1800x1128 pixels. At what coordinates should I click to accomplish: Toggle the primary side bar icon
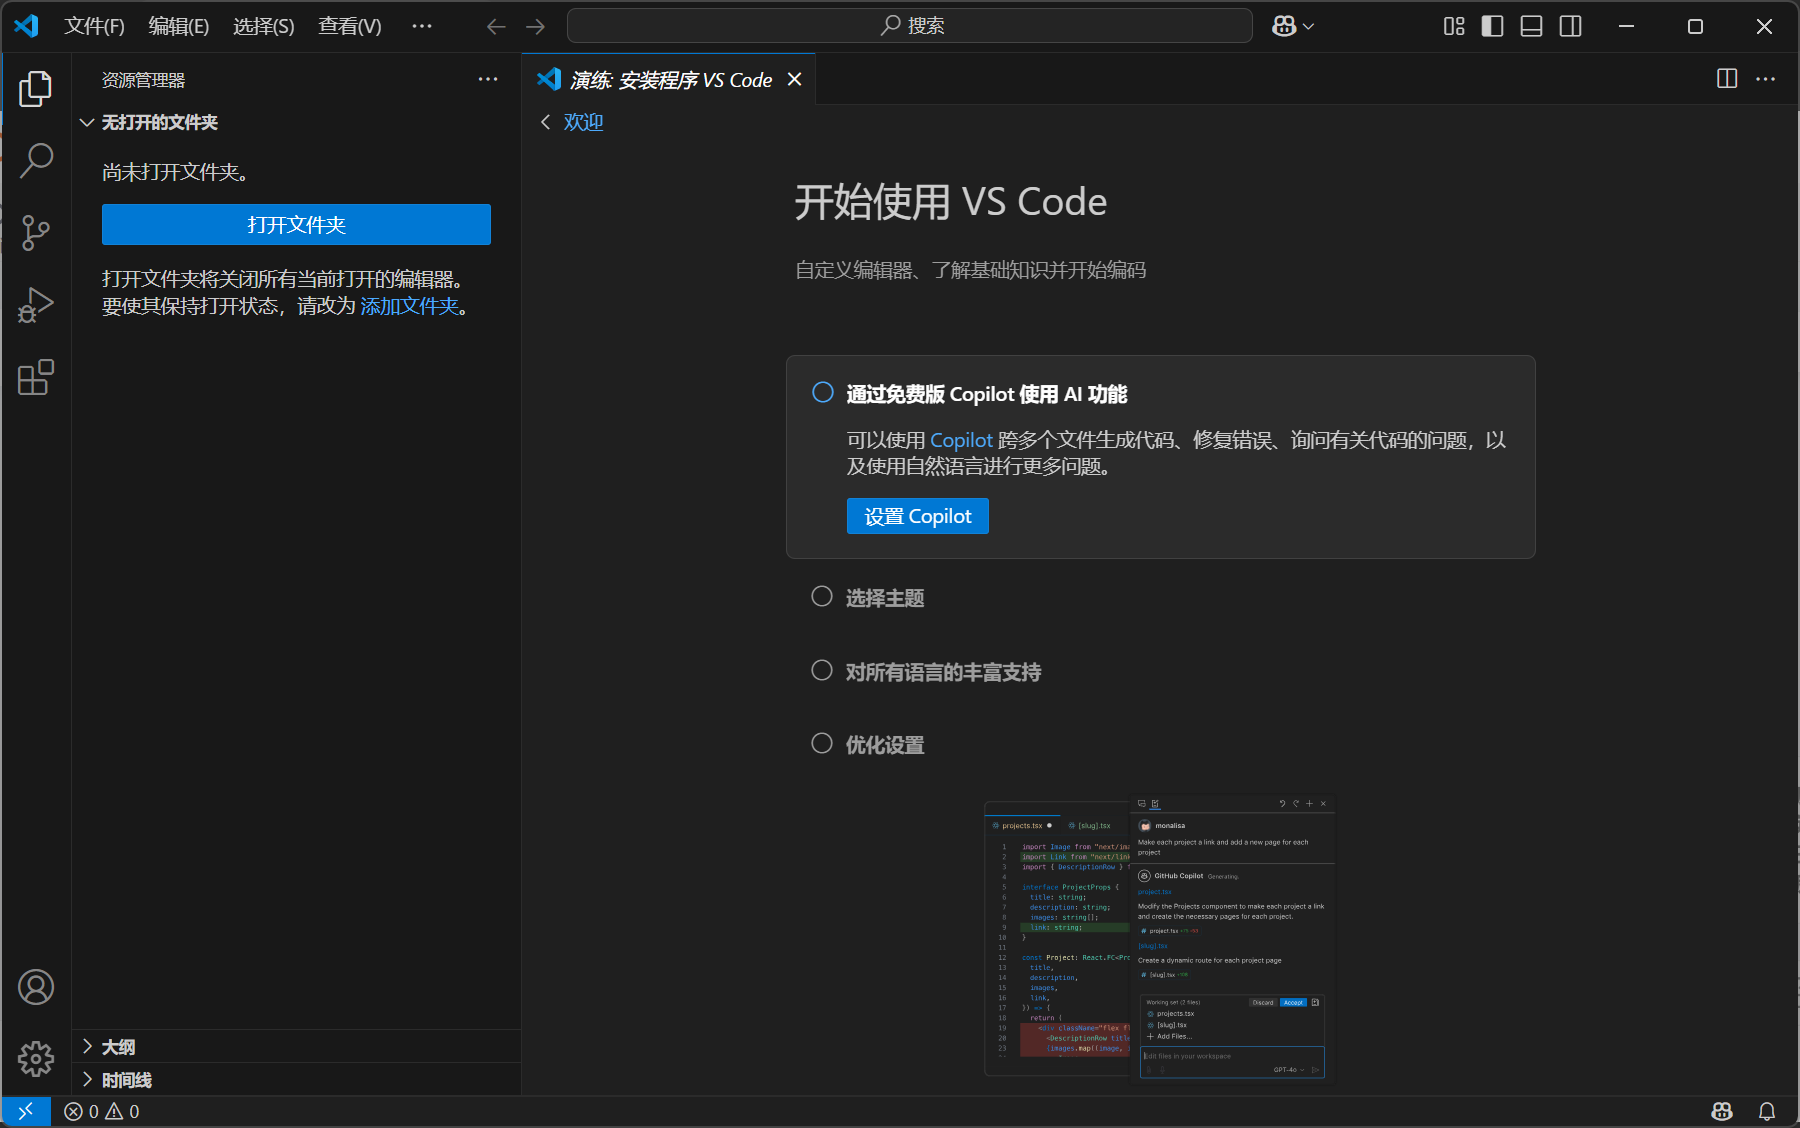1492,26
